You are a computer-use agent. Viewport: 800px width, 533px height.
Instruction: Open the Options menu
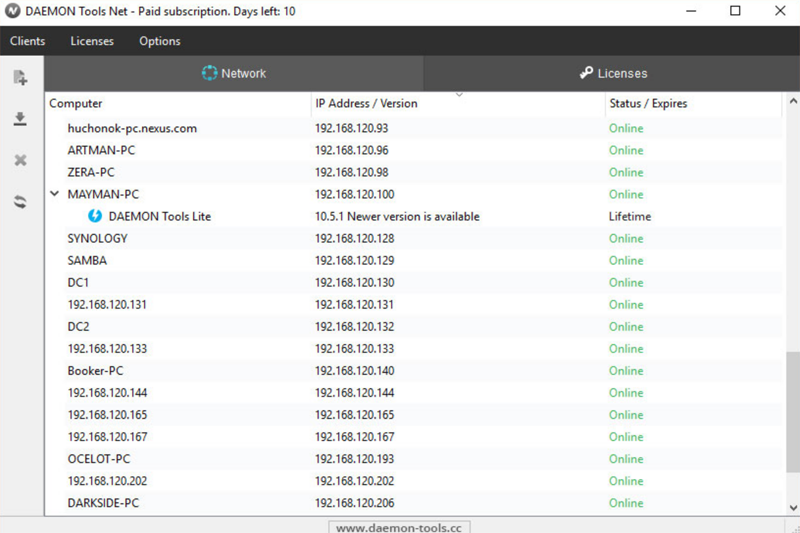click(160, 41)
